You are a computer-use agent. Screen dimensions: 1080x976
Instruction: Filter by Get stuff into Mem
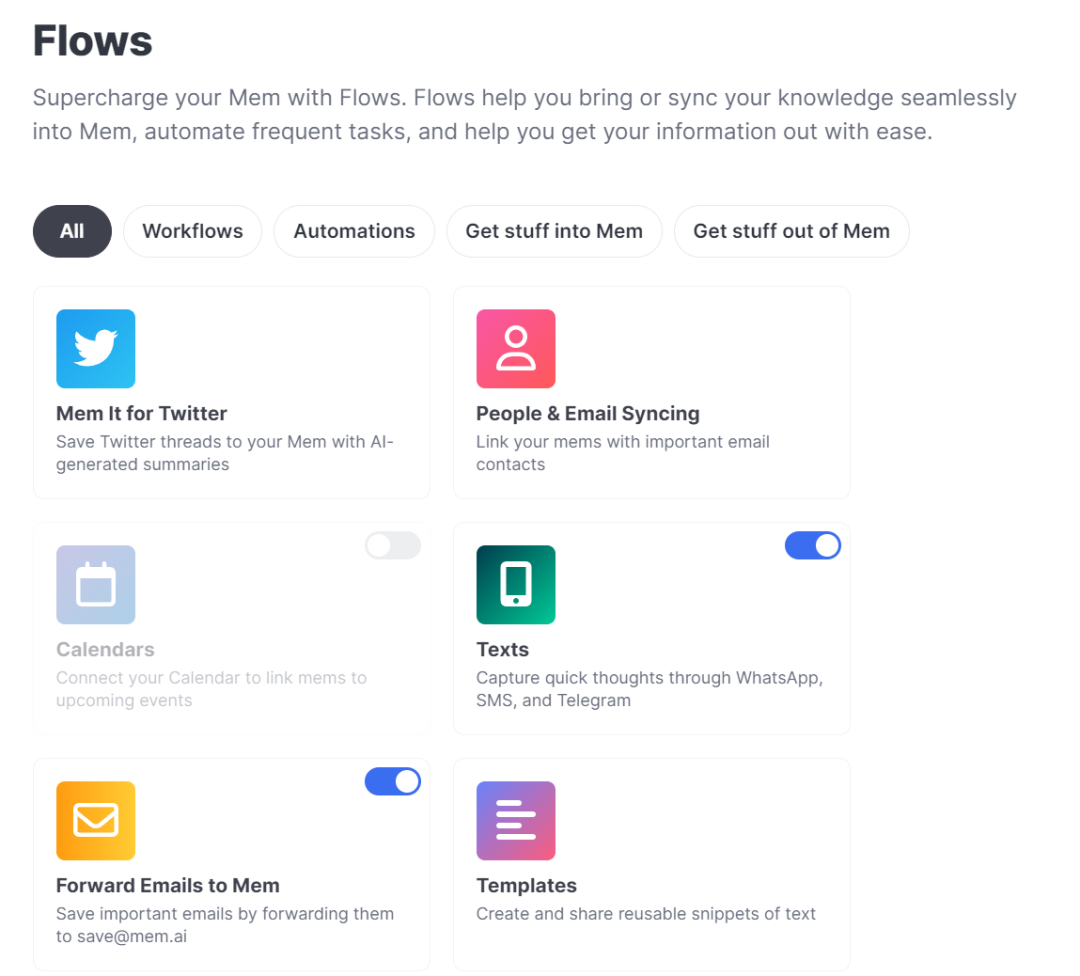554,231
